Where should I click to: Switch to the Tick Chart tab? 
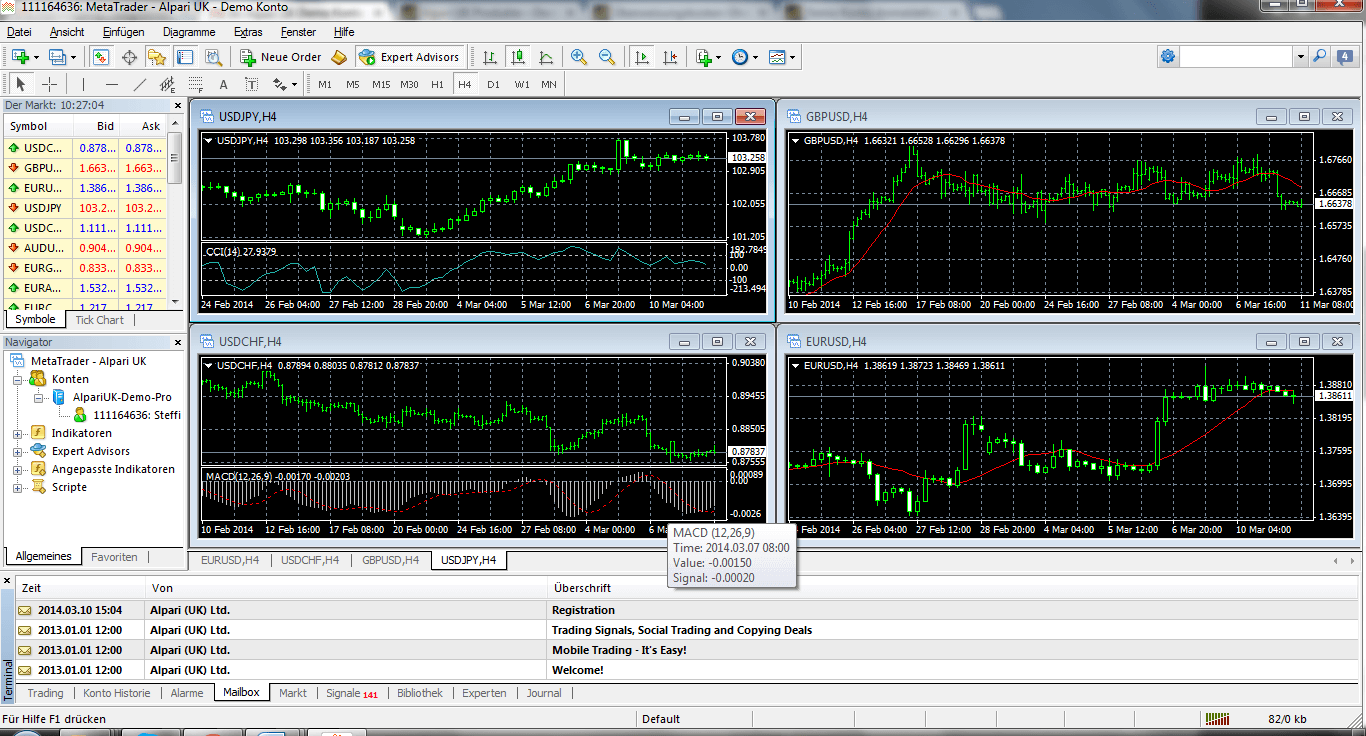coord(99,320)
